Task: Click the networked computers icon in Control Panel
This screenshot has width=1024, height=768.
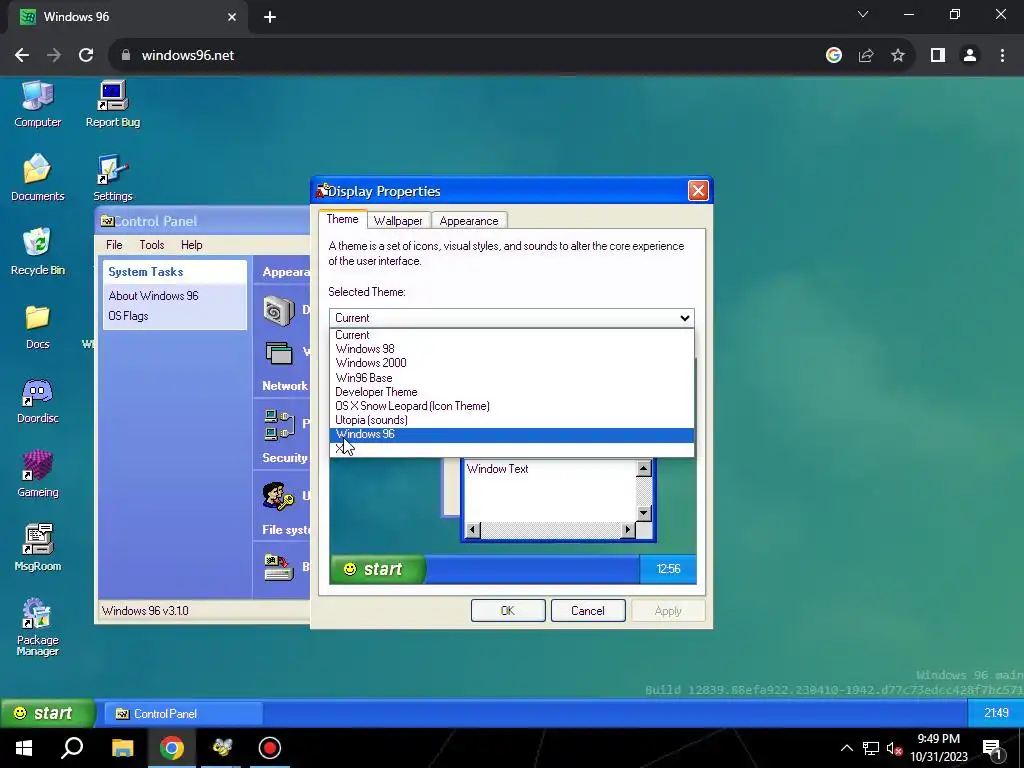Action: pyautogui.click(x=280, y=424)
